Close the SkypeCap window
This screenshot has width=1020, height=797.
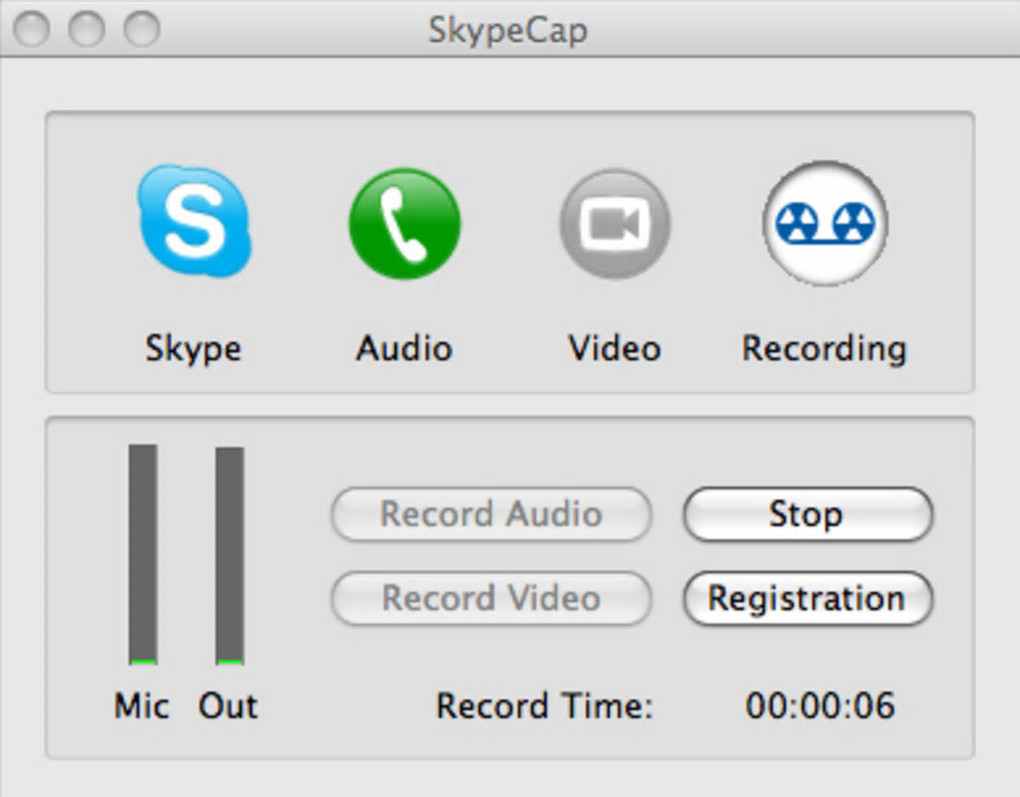32,29
